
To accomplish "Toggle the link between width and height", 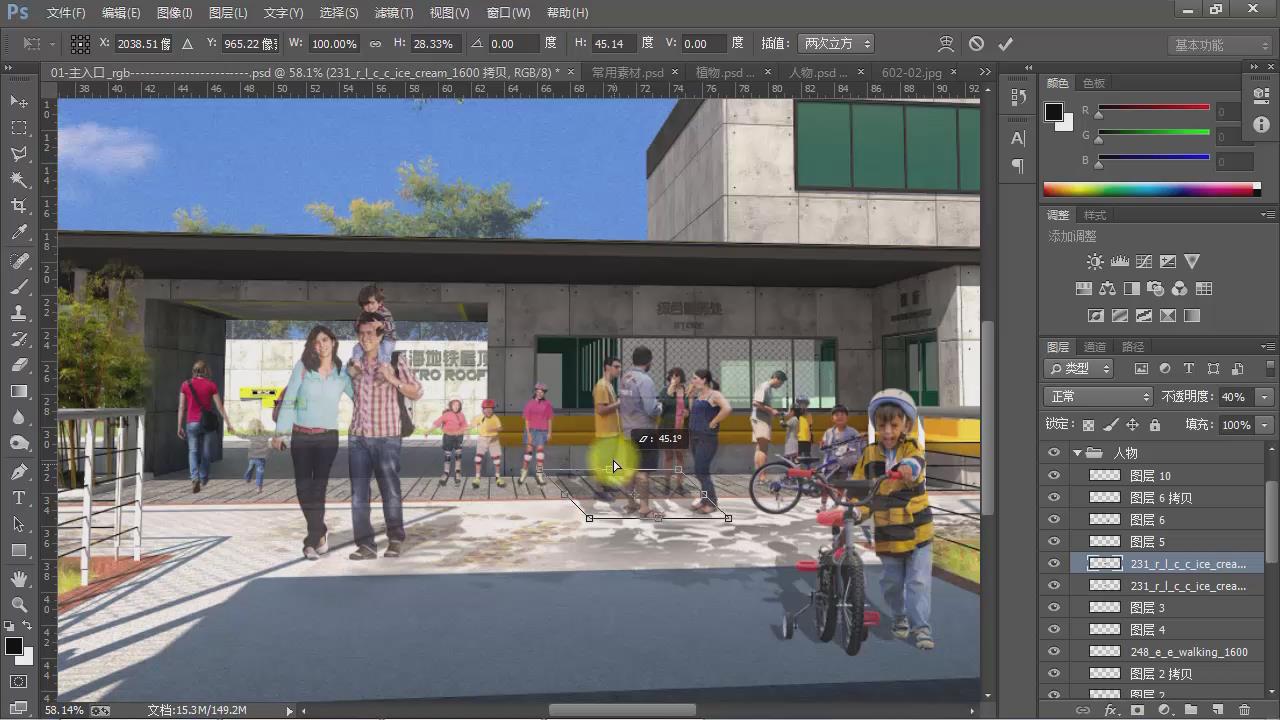I will [375, 44].
